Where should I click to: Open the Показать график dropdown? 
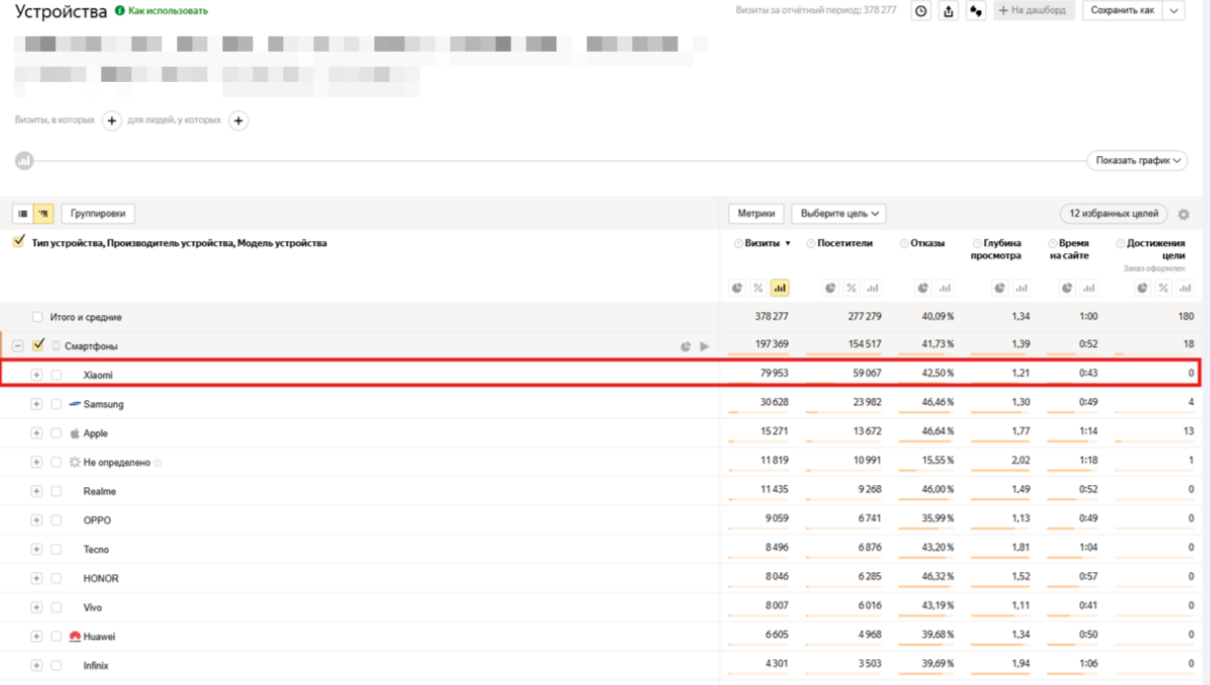pos(1137,160)
